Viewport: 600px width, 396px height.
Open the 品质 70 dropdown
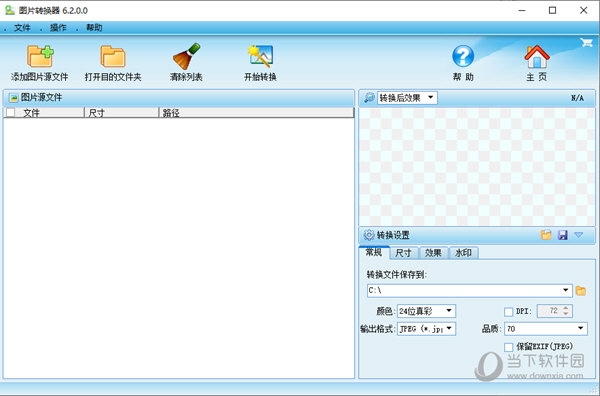[x=580, y=328]
